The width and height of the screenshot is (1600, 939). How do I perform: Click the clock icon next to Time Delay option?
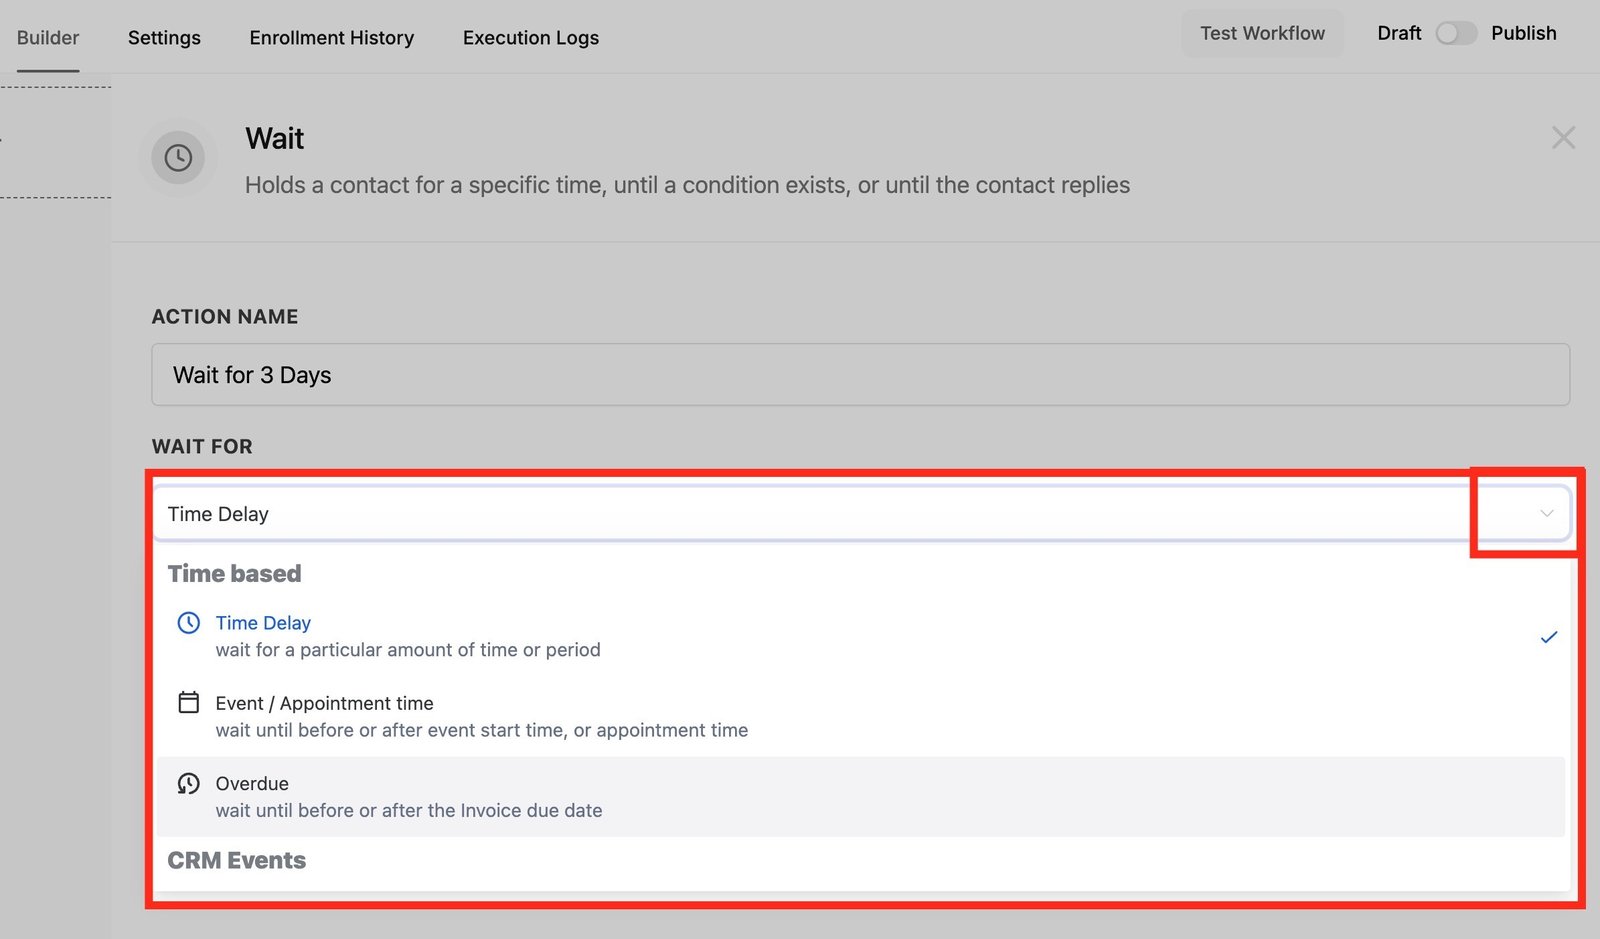[x=188, y=623]
